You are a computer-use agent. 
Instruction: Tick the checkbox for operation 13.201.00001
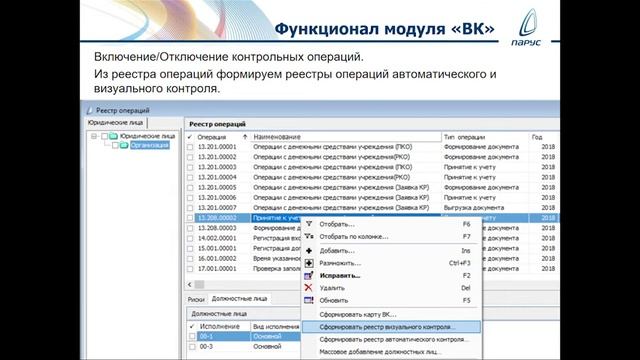pos(190,147)
